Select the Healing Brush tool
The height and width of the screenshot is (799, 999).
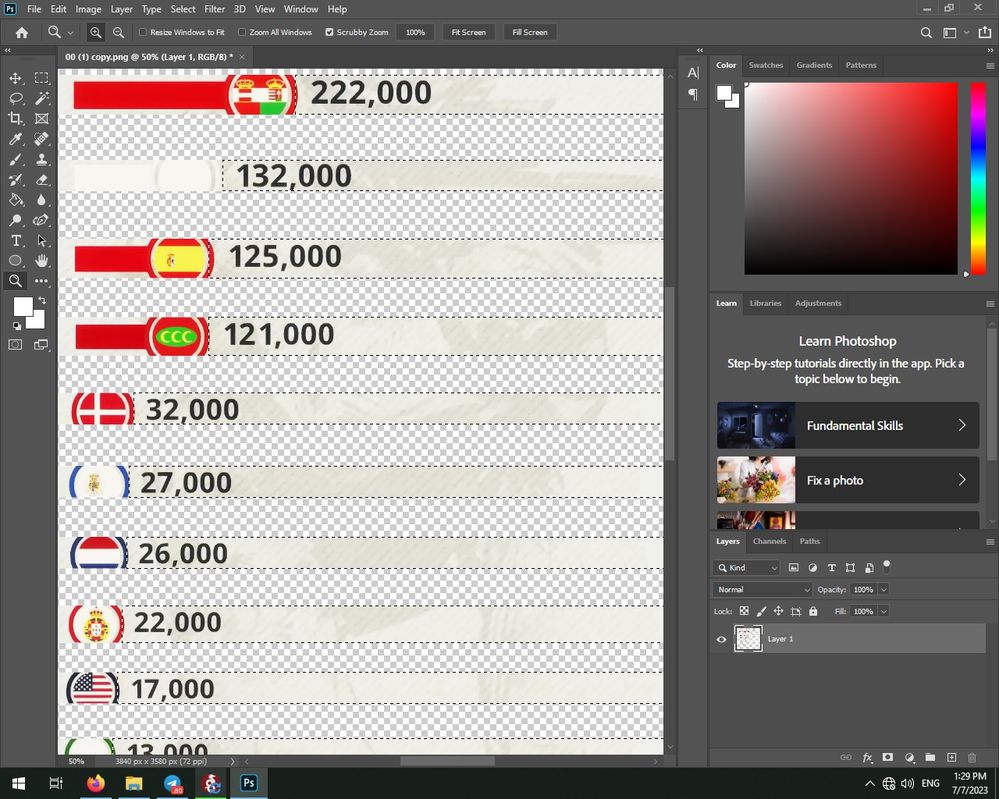[x=41, y=139]
